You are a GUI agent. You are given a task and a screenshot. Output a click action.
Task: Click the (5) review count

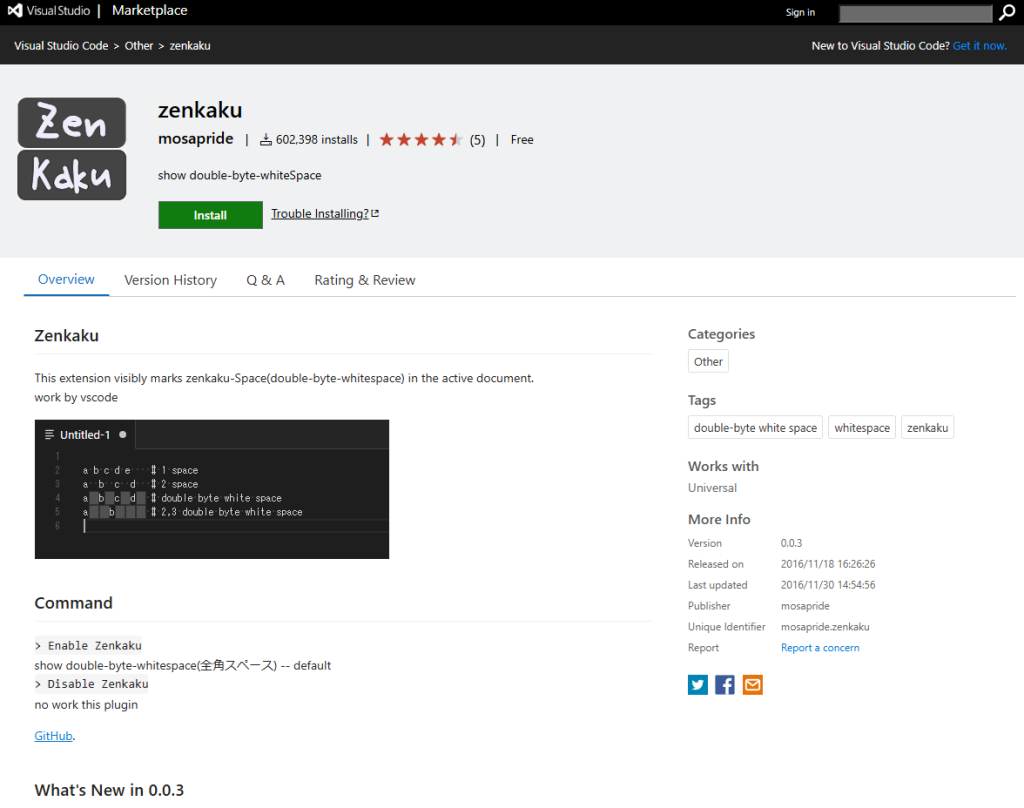pos(477,140)
